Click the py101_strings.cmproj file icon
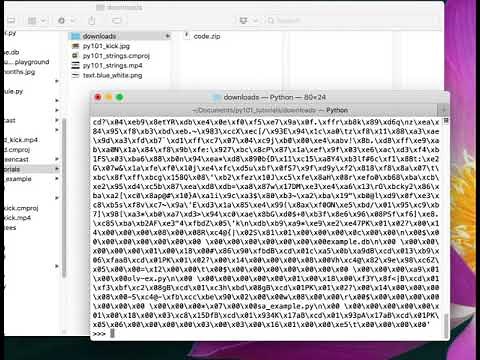Screen dimensions: 480x360 point(76,56)
